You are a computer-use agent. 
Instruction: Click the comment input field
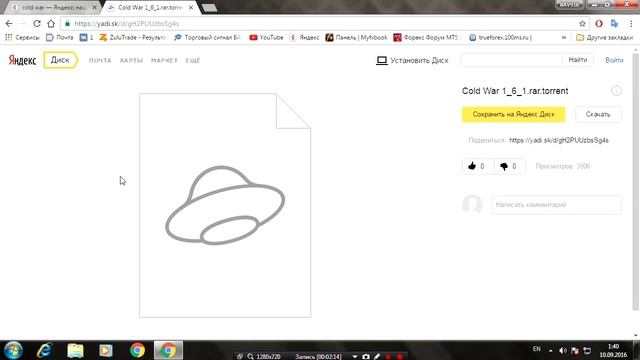[x=557, y=204]
